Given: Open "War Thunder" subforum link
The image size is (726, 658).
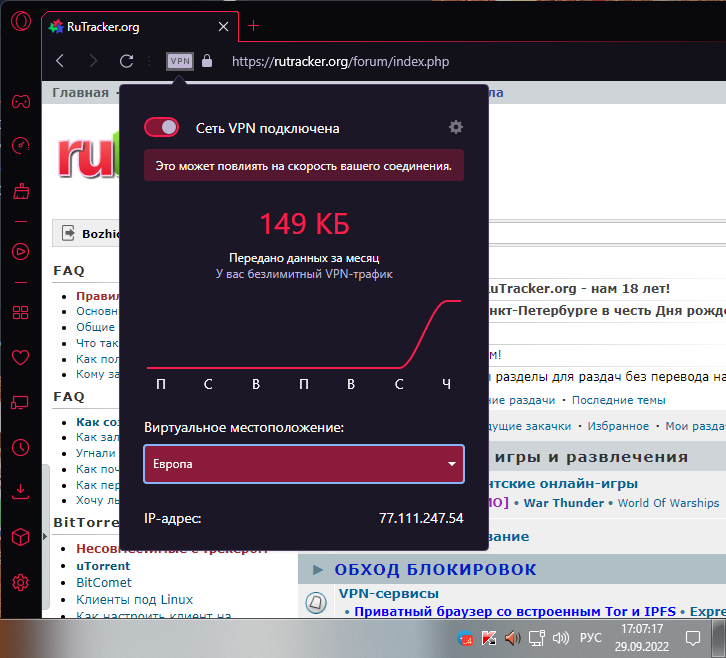Looking at the screenshot, I should coord(563,503).
